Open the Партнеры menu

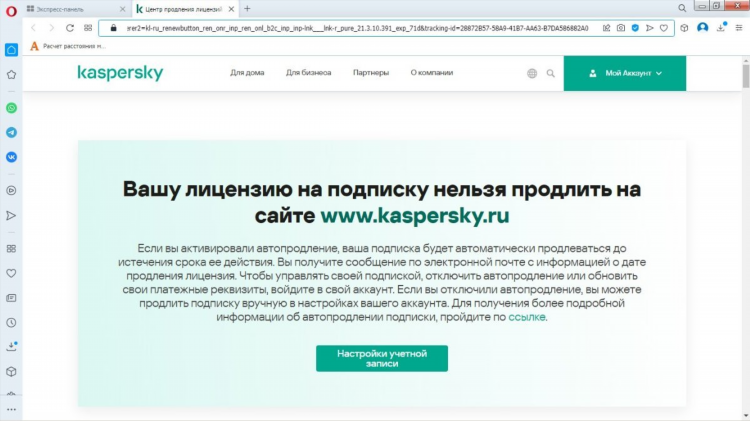click(371, 73)
